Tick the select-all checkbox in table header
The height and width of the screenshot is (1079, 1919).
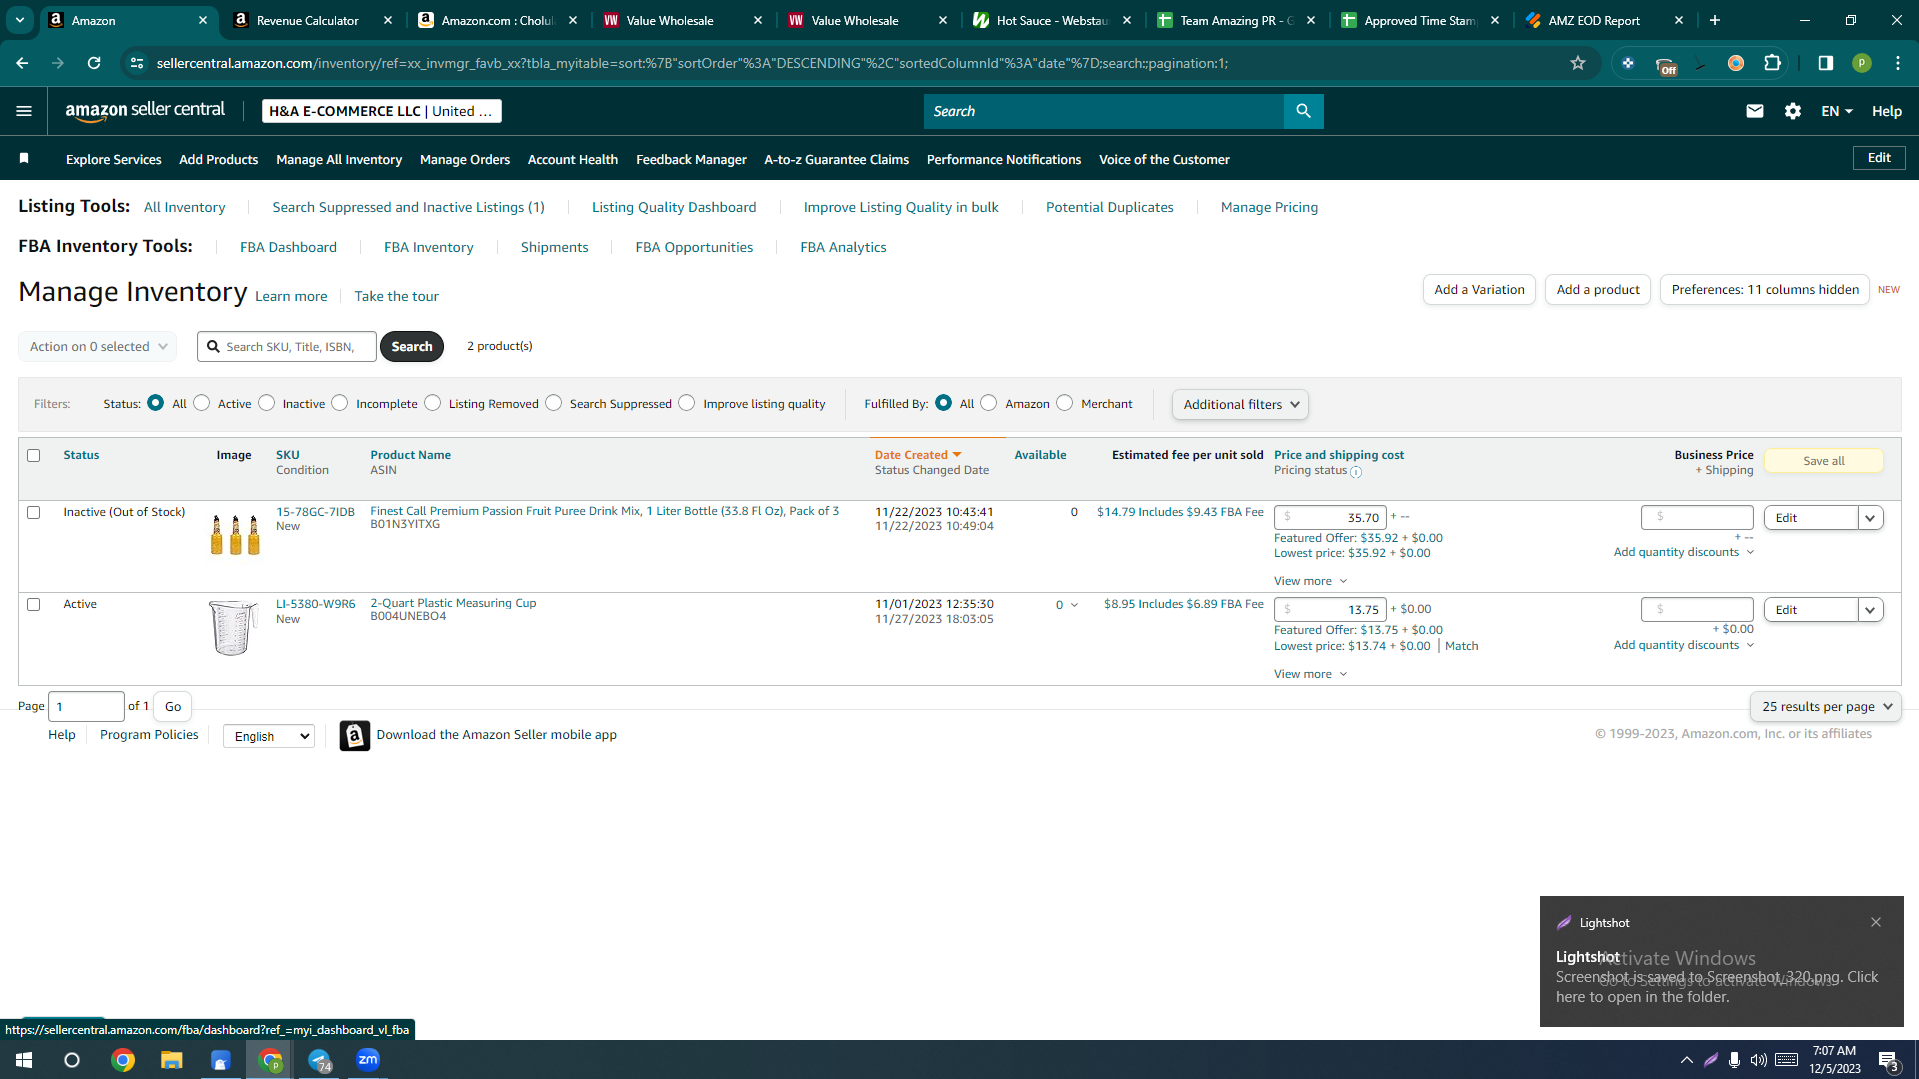tap(33, 455)
